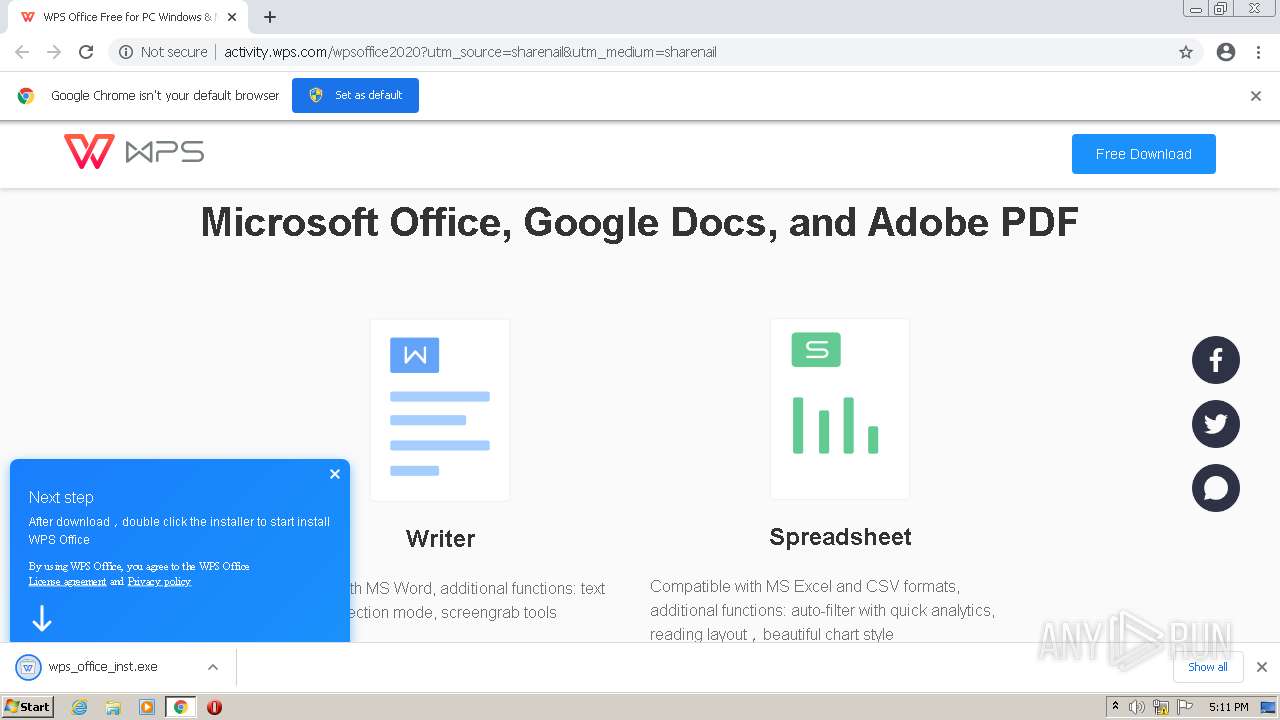
Task: Expand the wps_office_inst.exe download options
Action: point(213,667)
